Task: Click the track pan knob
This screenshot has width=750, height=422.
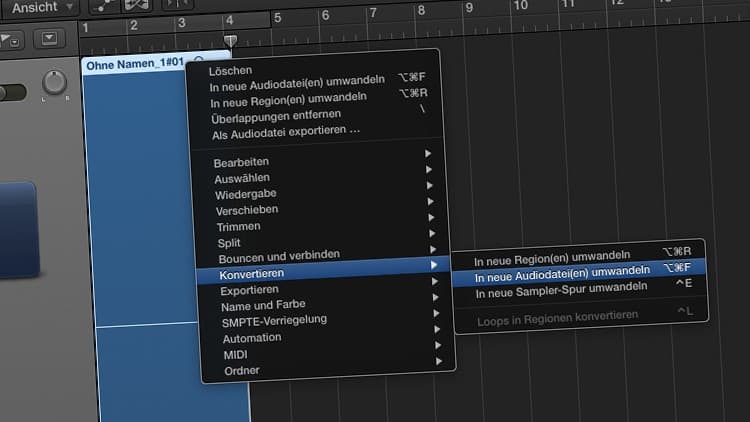Action: click(x=54, y=83)
